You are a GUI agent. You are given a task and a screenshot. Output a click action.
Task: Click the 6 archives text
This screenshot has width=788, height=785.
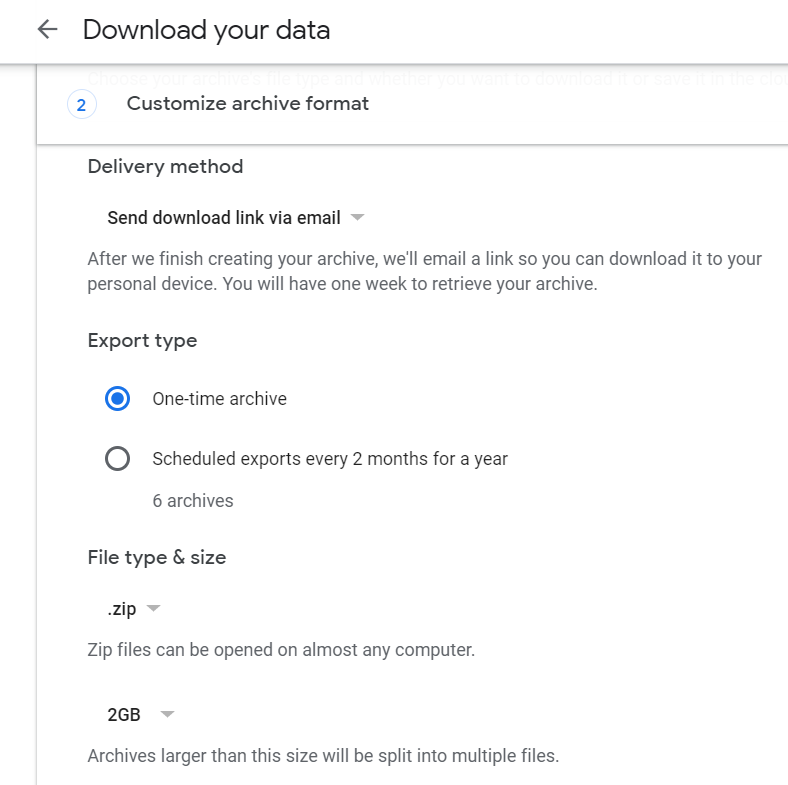pyautogui.click(x=193, y=501)
